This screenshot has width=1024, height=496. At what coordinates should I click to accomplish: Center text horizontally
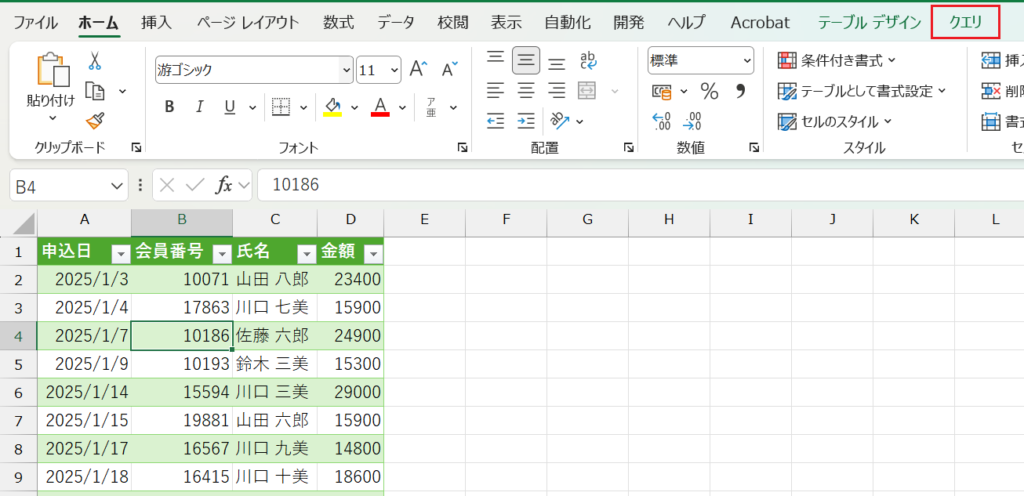[526, 91]
